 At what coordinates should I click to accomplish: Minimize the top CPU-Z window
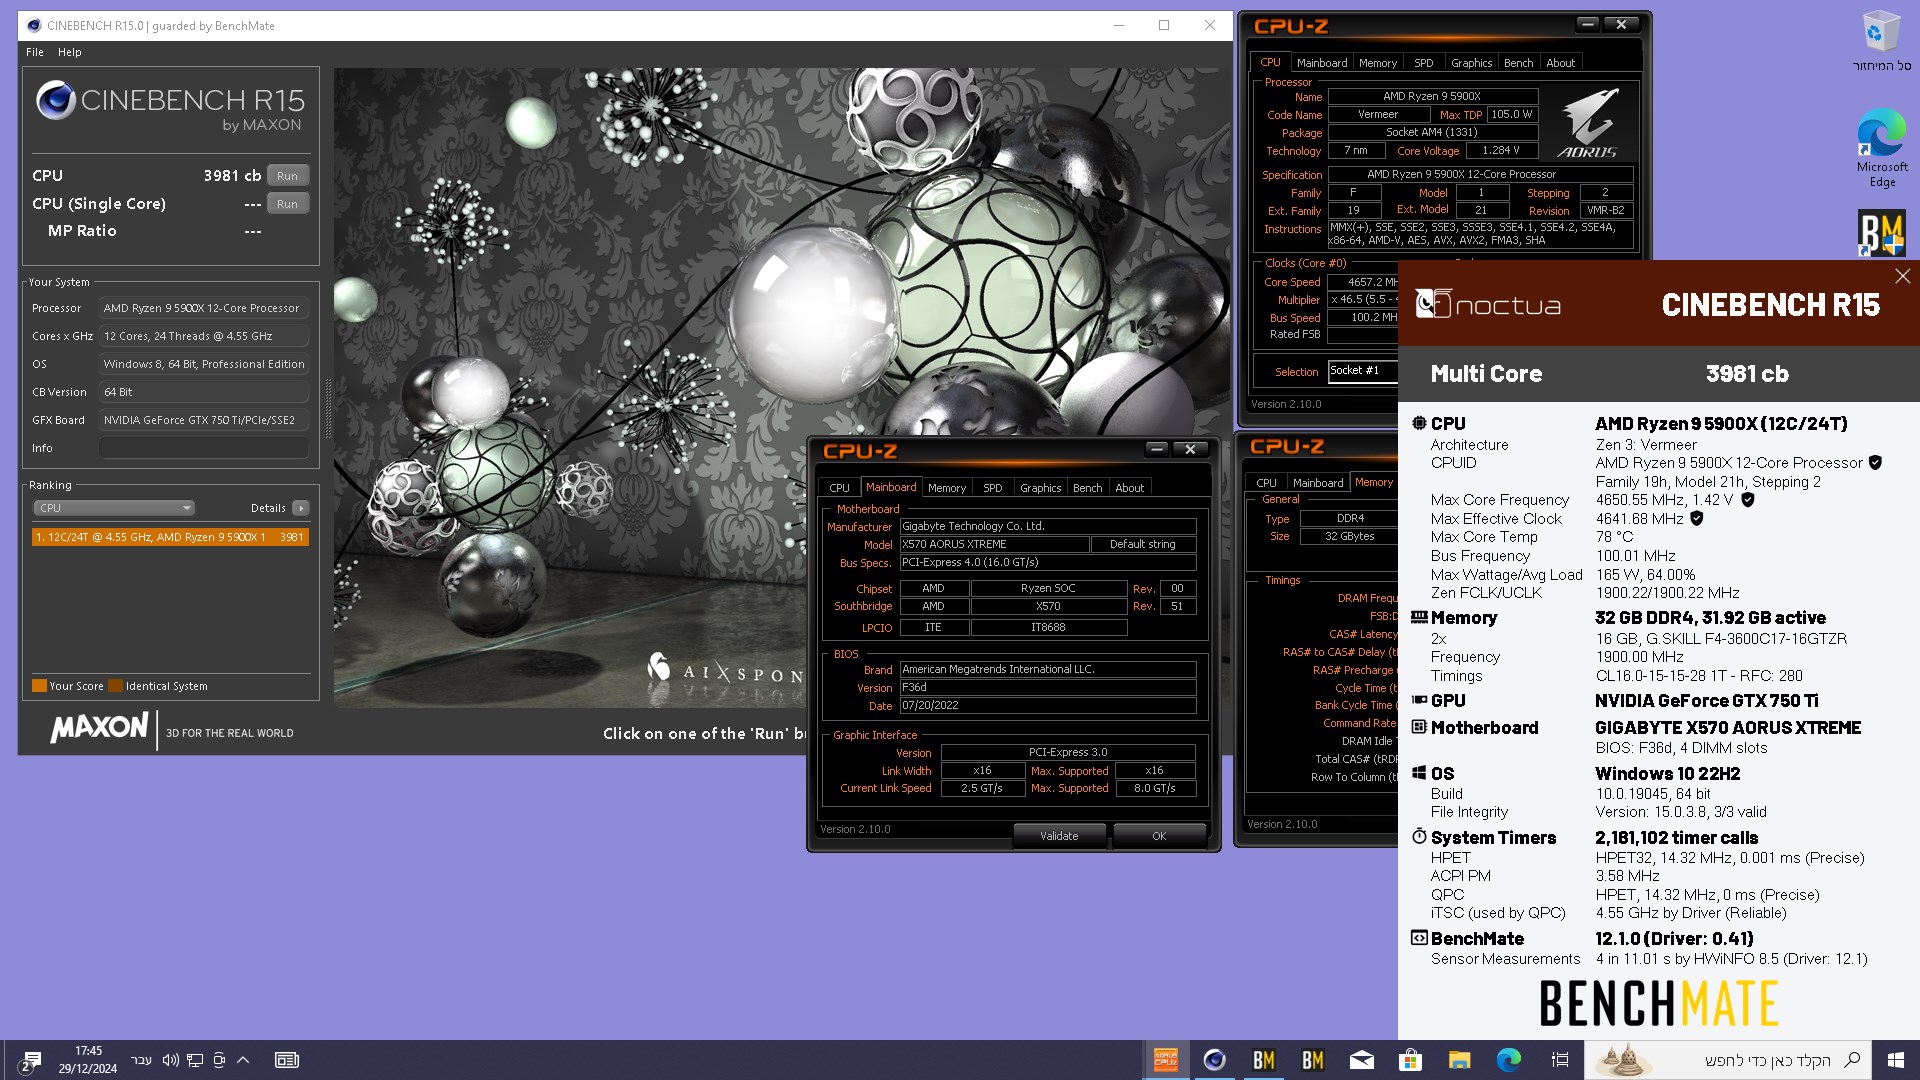(1587, 24)
